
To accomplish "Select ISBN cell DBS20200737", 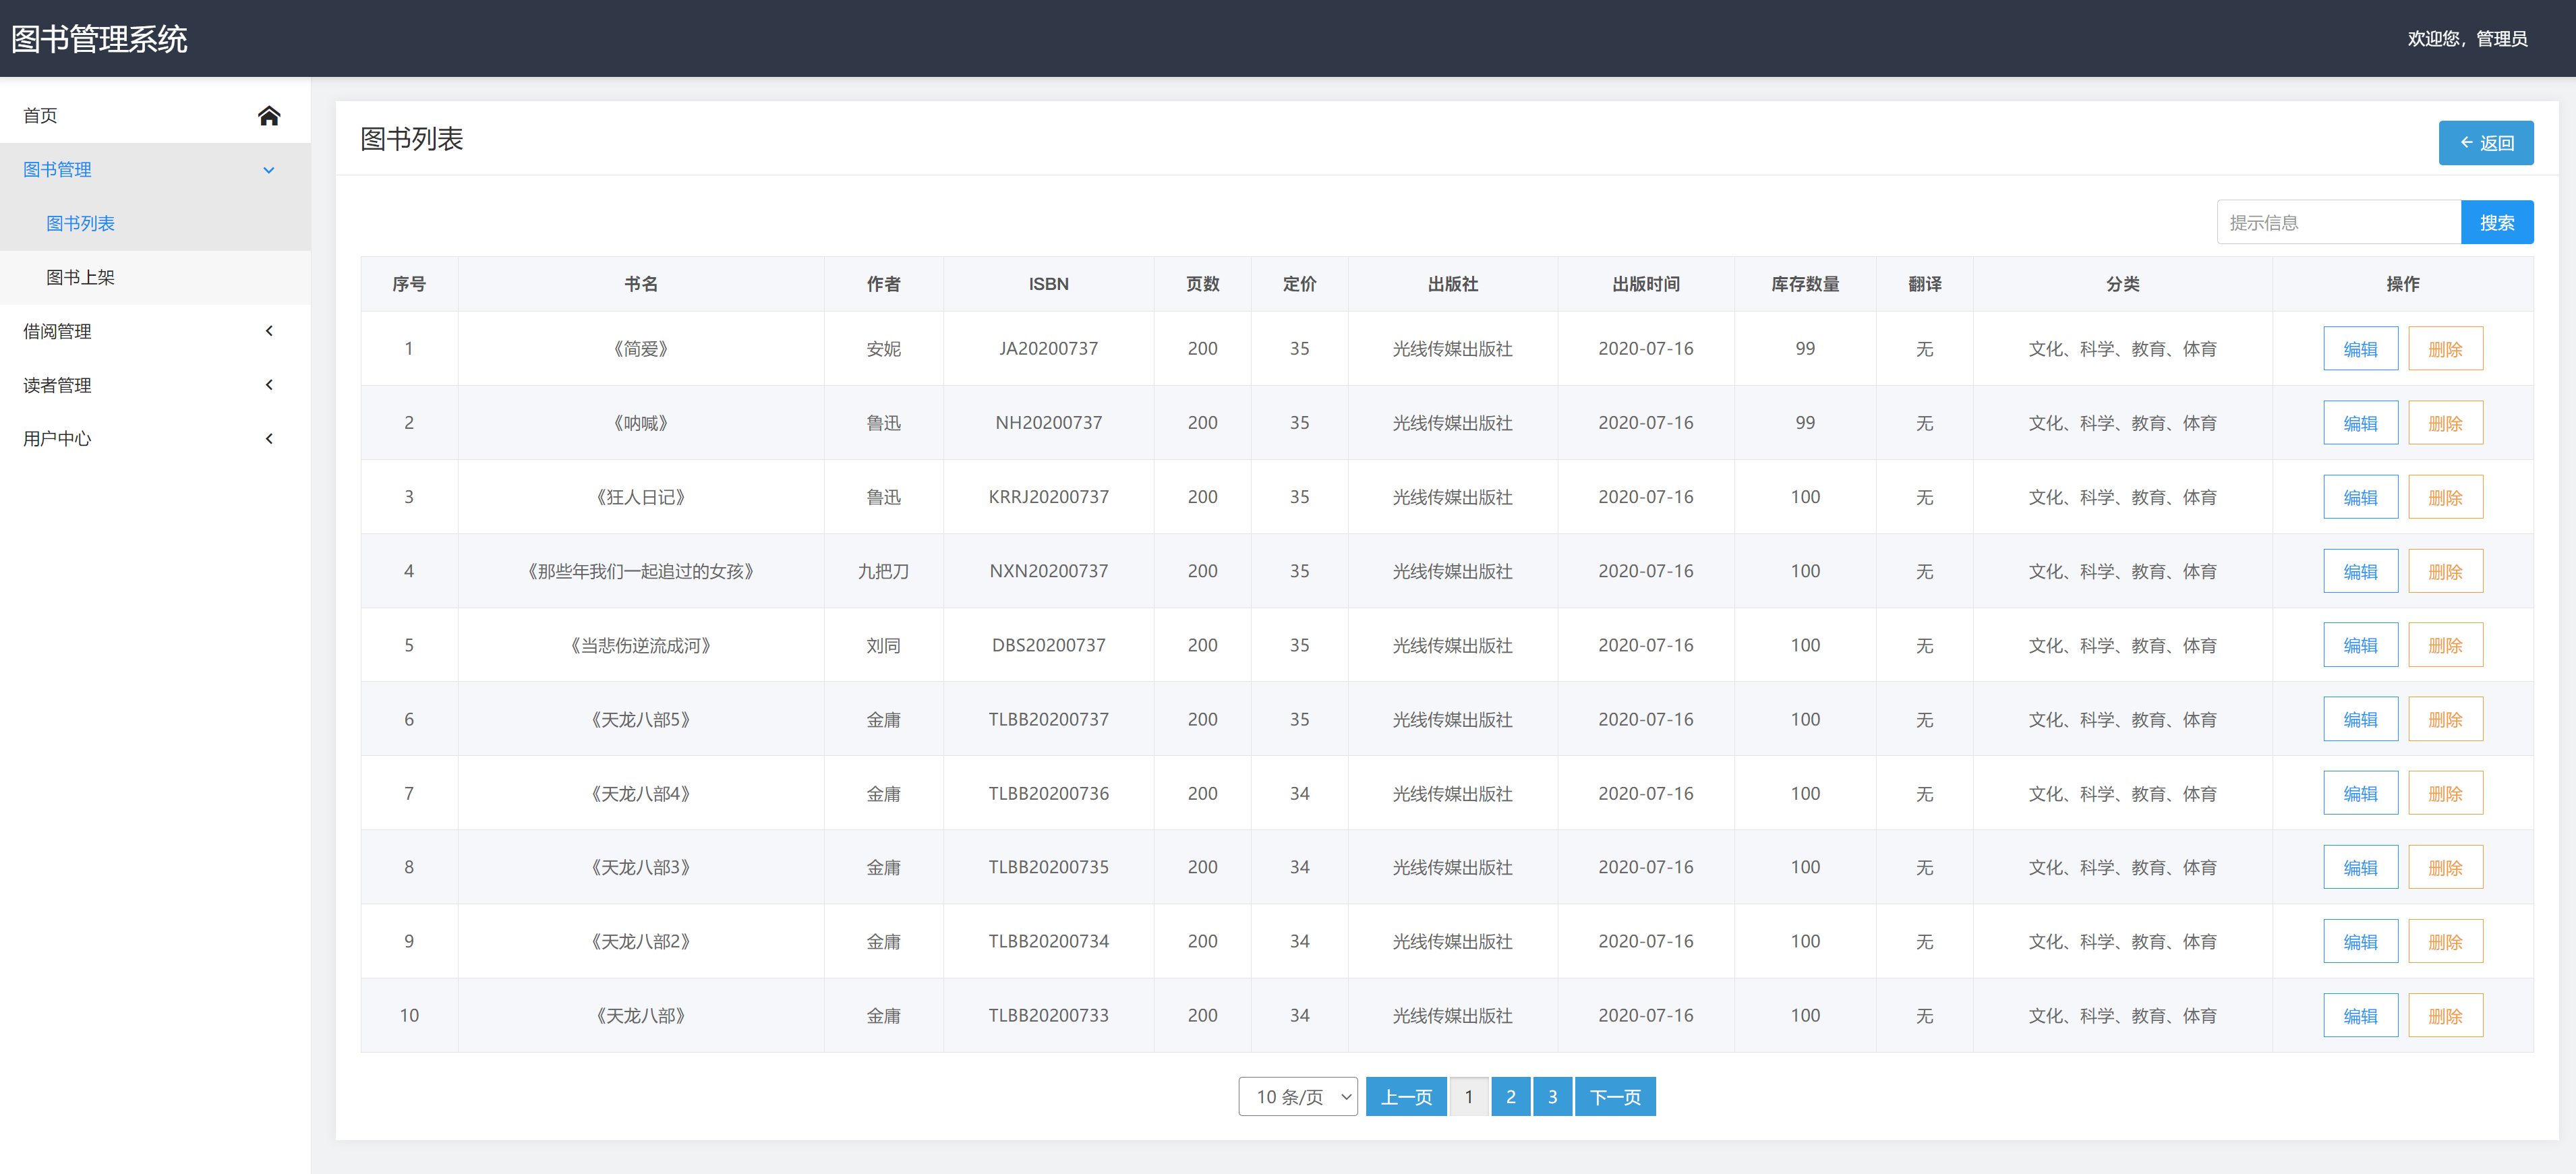I will [x=1048, y=645].
